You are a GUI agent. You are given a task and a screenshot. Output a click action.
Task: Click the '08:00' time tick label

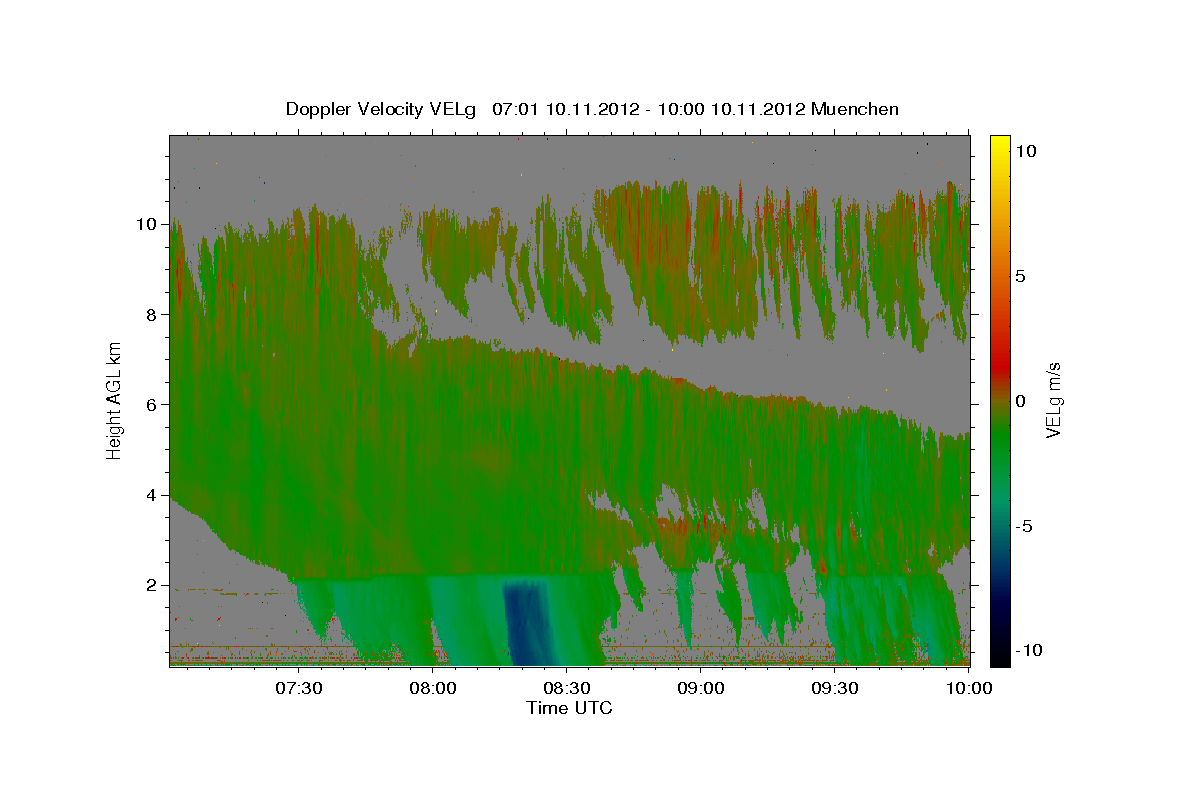[433, 688]
